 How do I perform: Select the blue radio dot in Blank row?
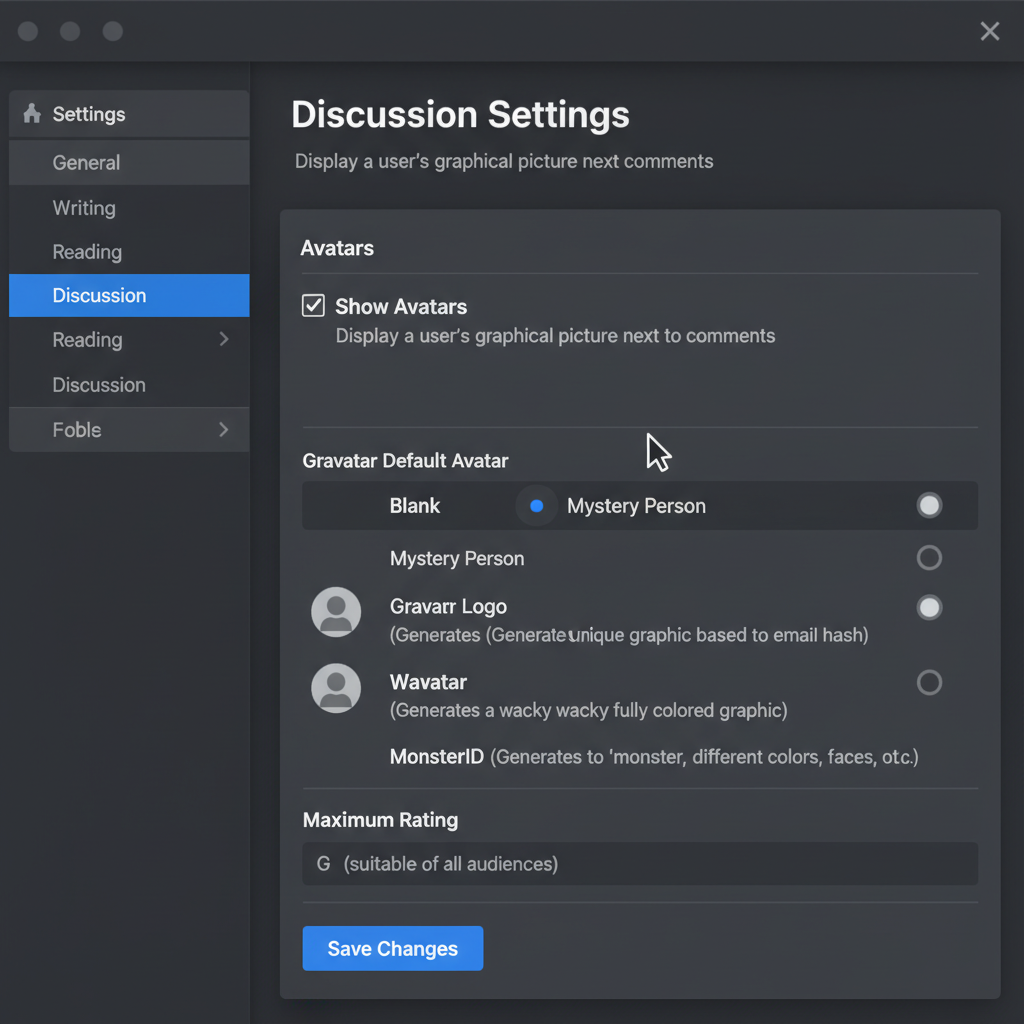pos(536,506)
